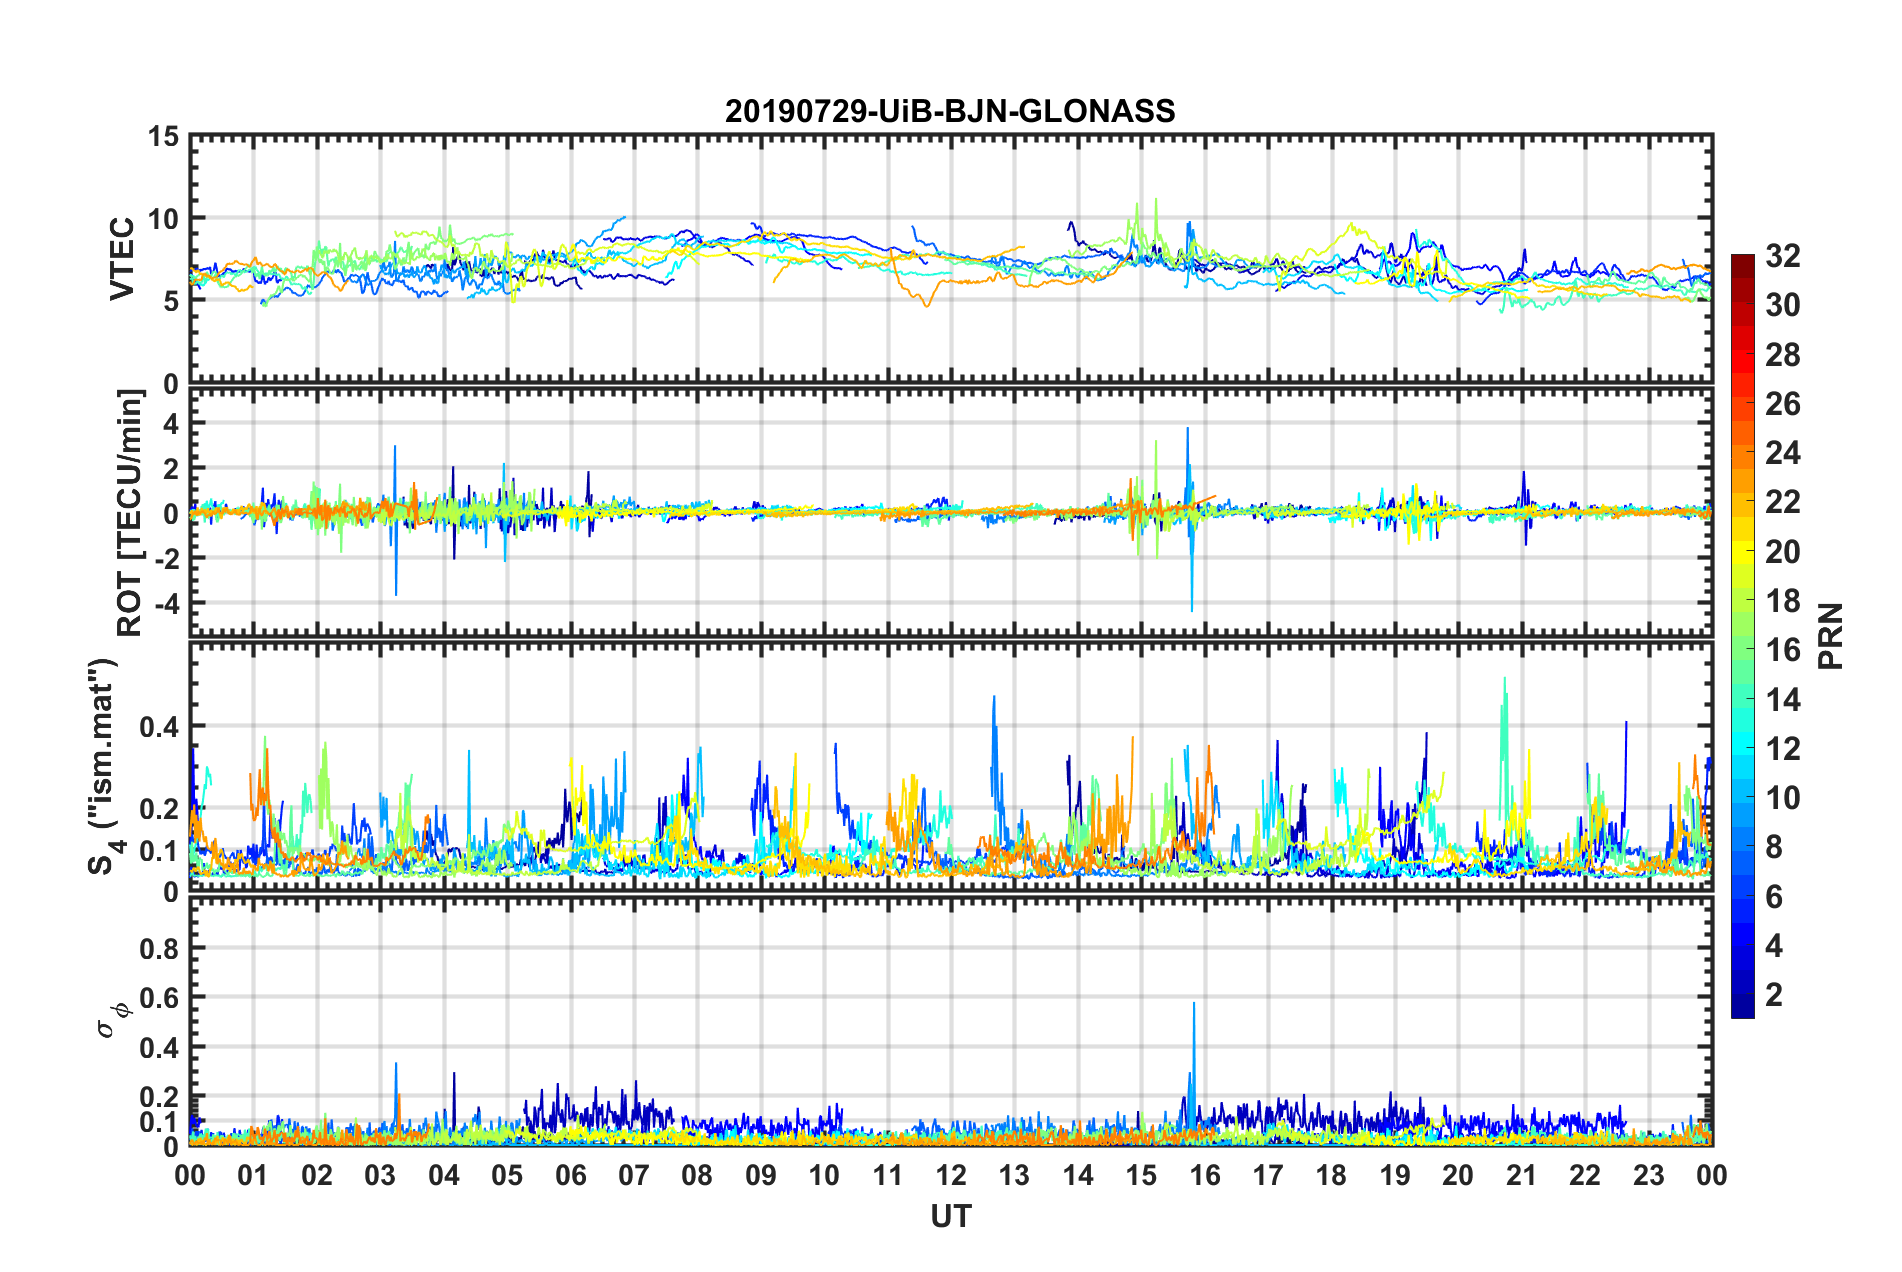The image size is (1902, 1272).
Task: Click hour tick label 07
Action: point(634,1175)
